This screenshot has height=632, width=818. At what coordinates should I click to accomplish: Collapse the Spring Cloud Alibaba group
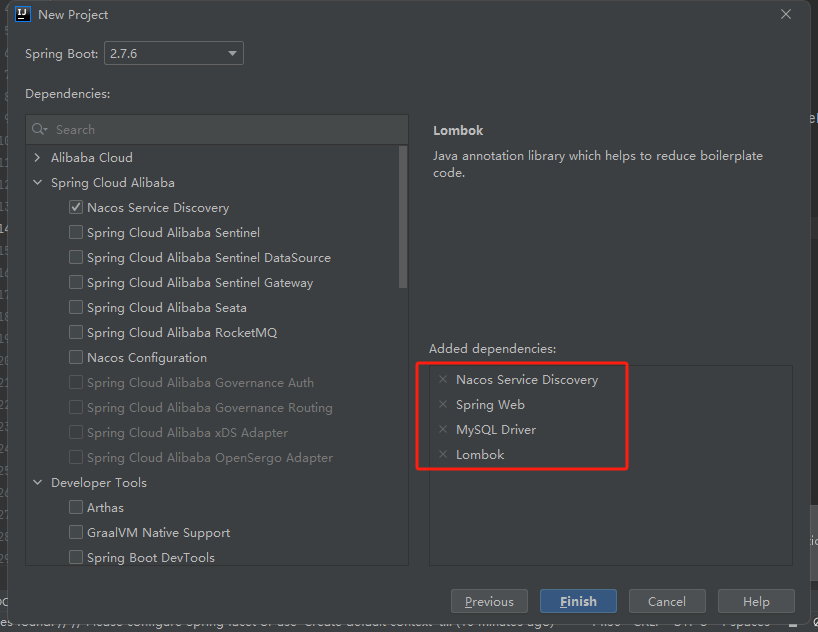pyautogui.click(x=38, y=182)
